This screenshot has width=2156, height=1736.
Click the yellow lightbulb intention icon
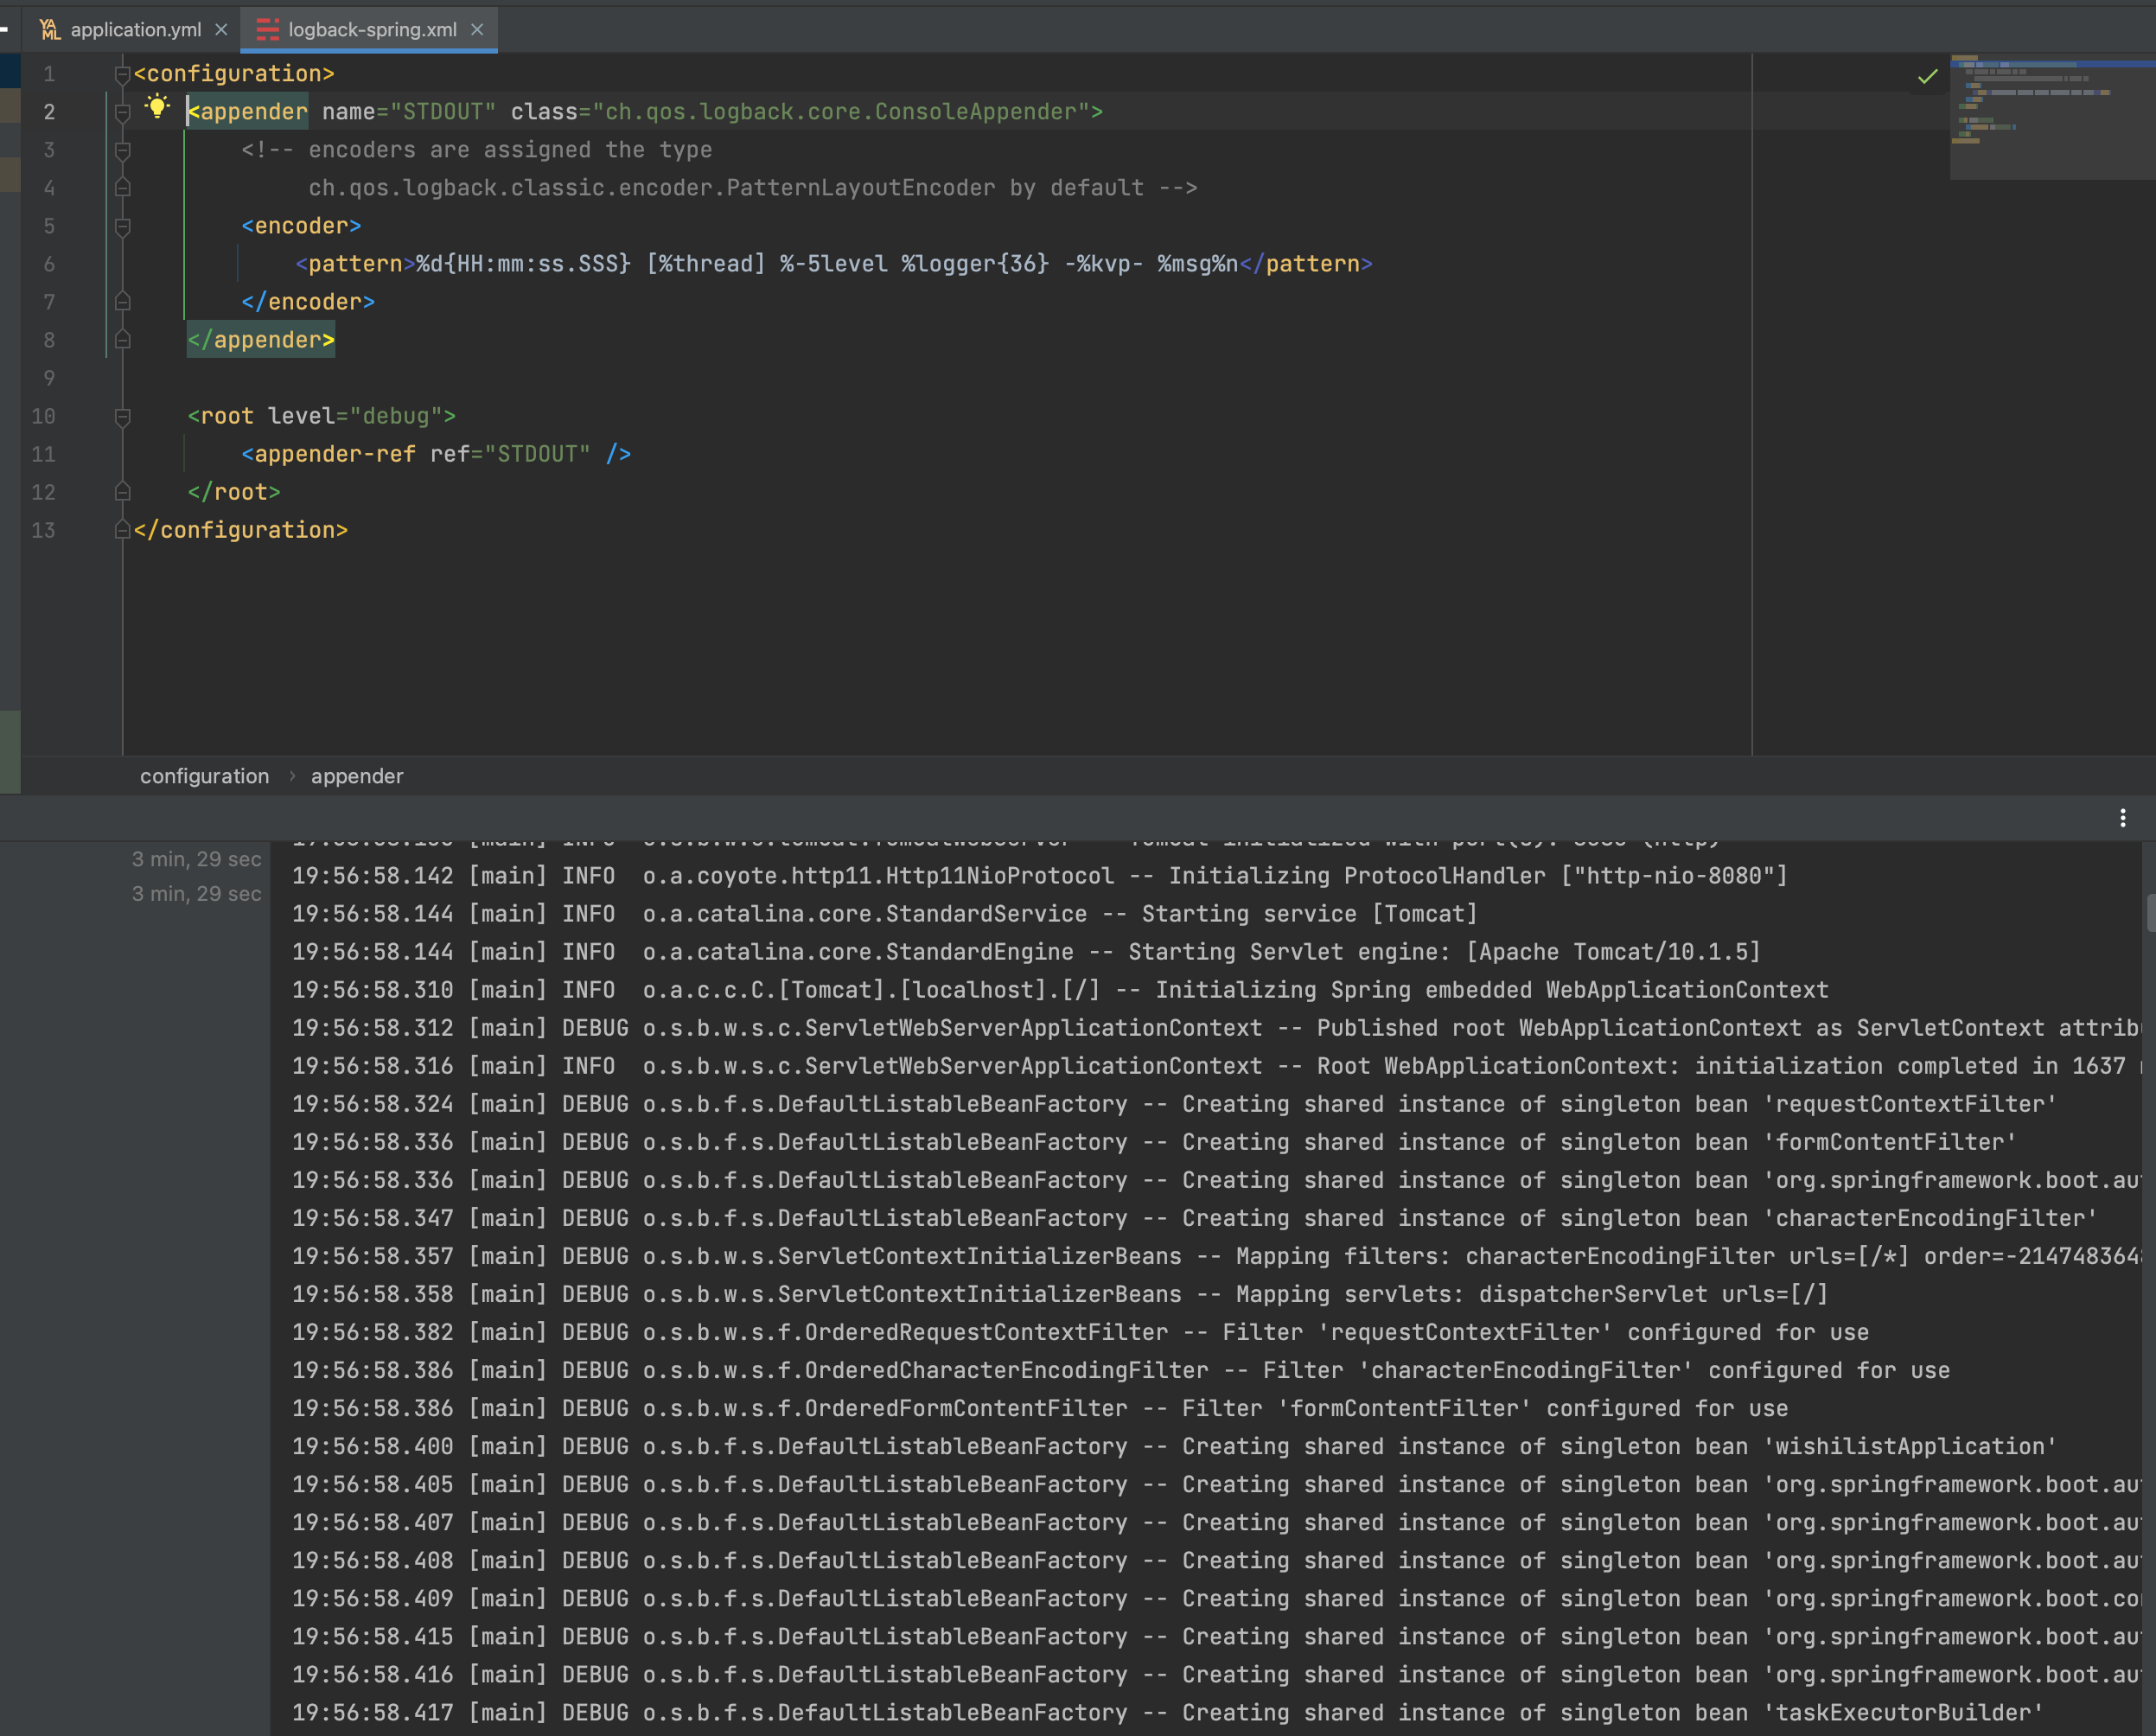pyautogui.click(x=157, y=106)
